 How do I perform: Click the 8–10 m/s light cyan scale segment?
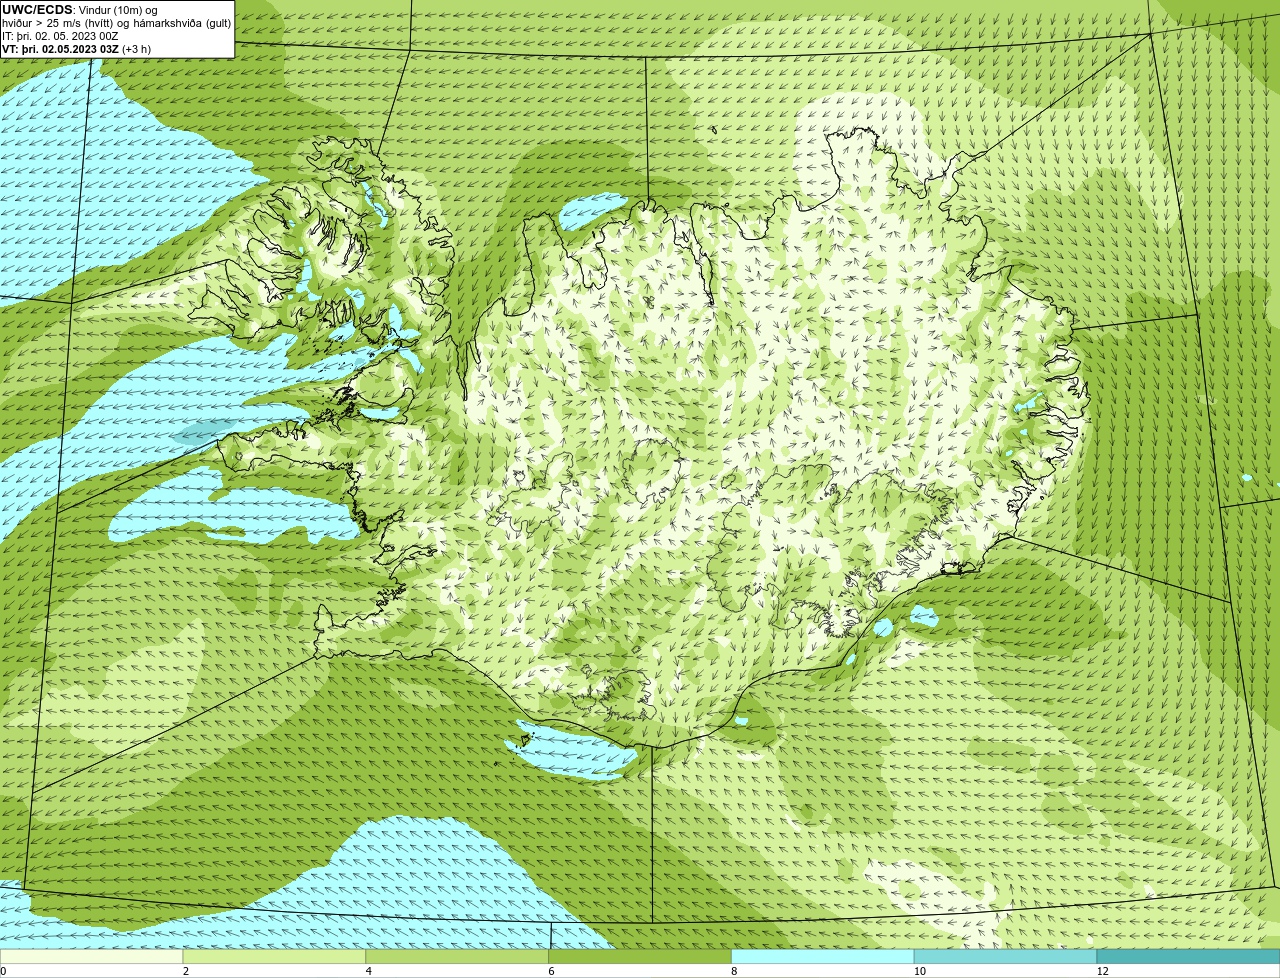point(823,957)
